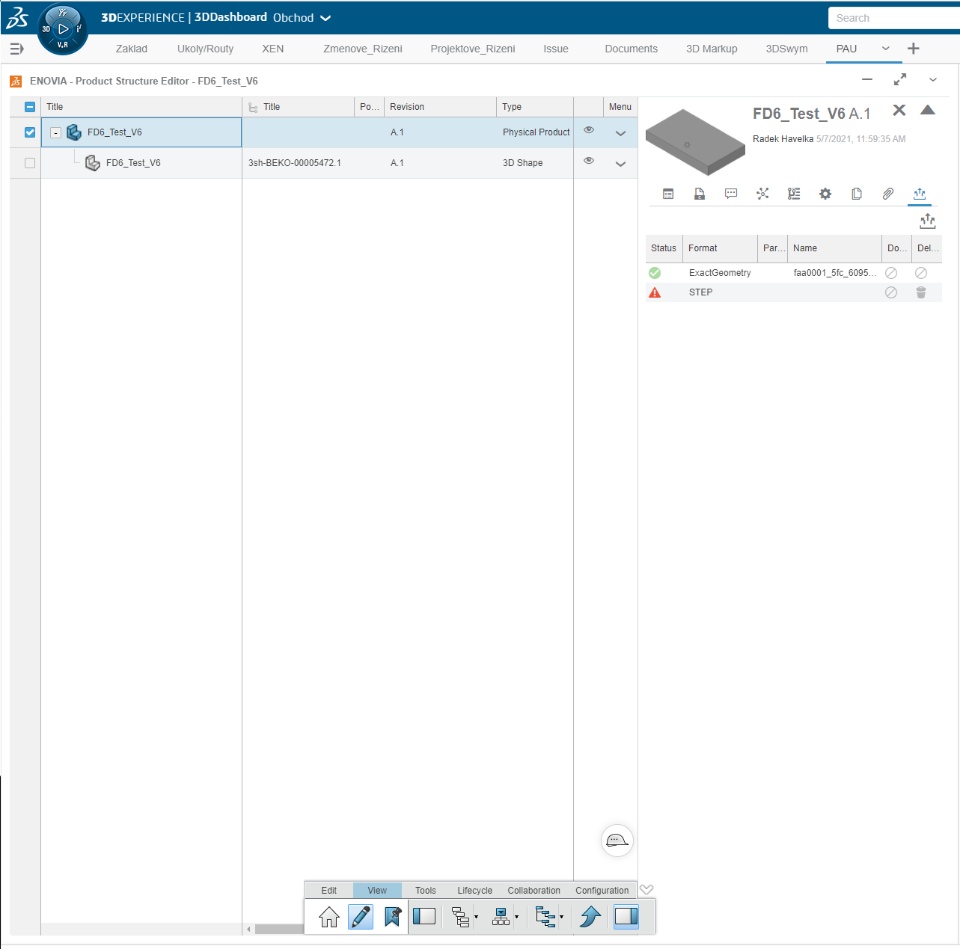
Task: Click the Home icon in action bar
Action: pyautogui.click(x=329, y=917)
